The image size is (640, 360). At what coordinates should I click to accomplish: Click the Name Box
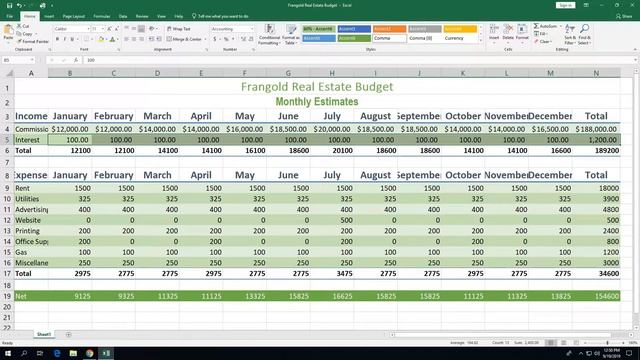point(18,60)
